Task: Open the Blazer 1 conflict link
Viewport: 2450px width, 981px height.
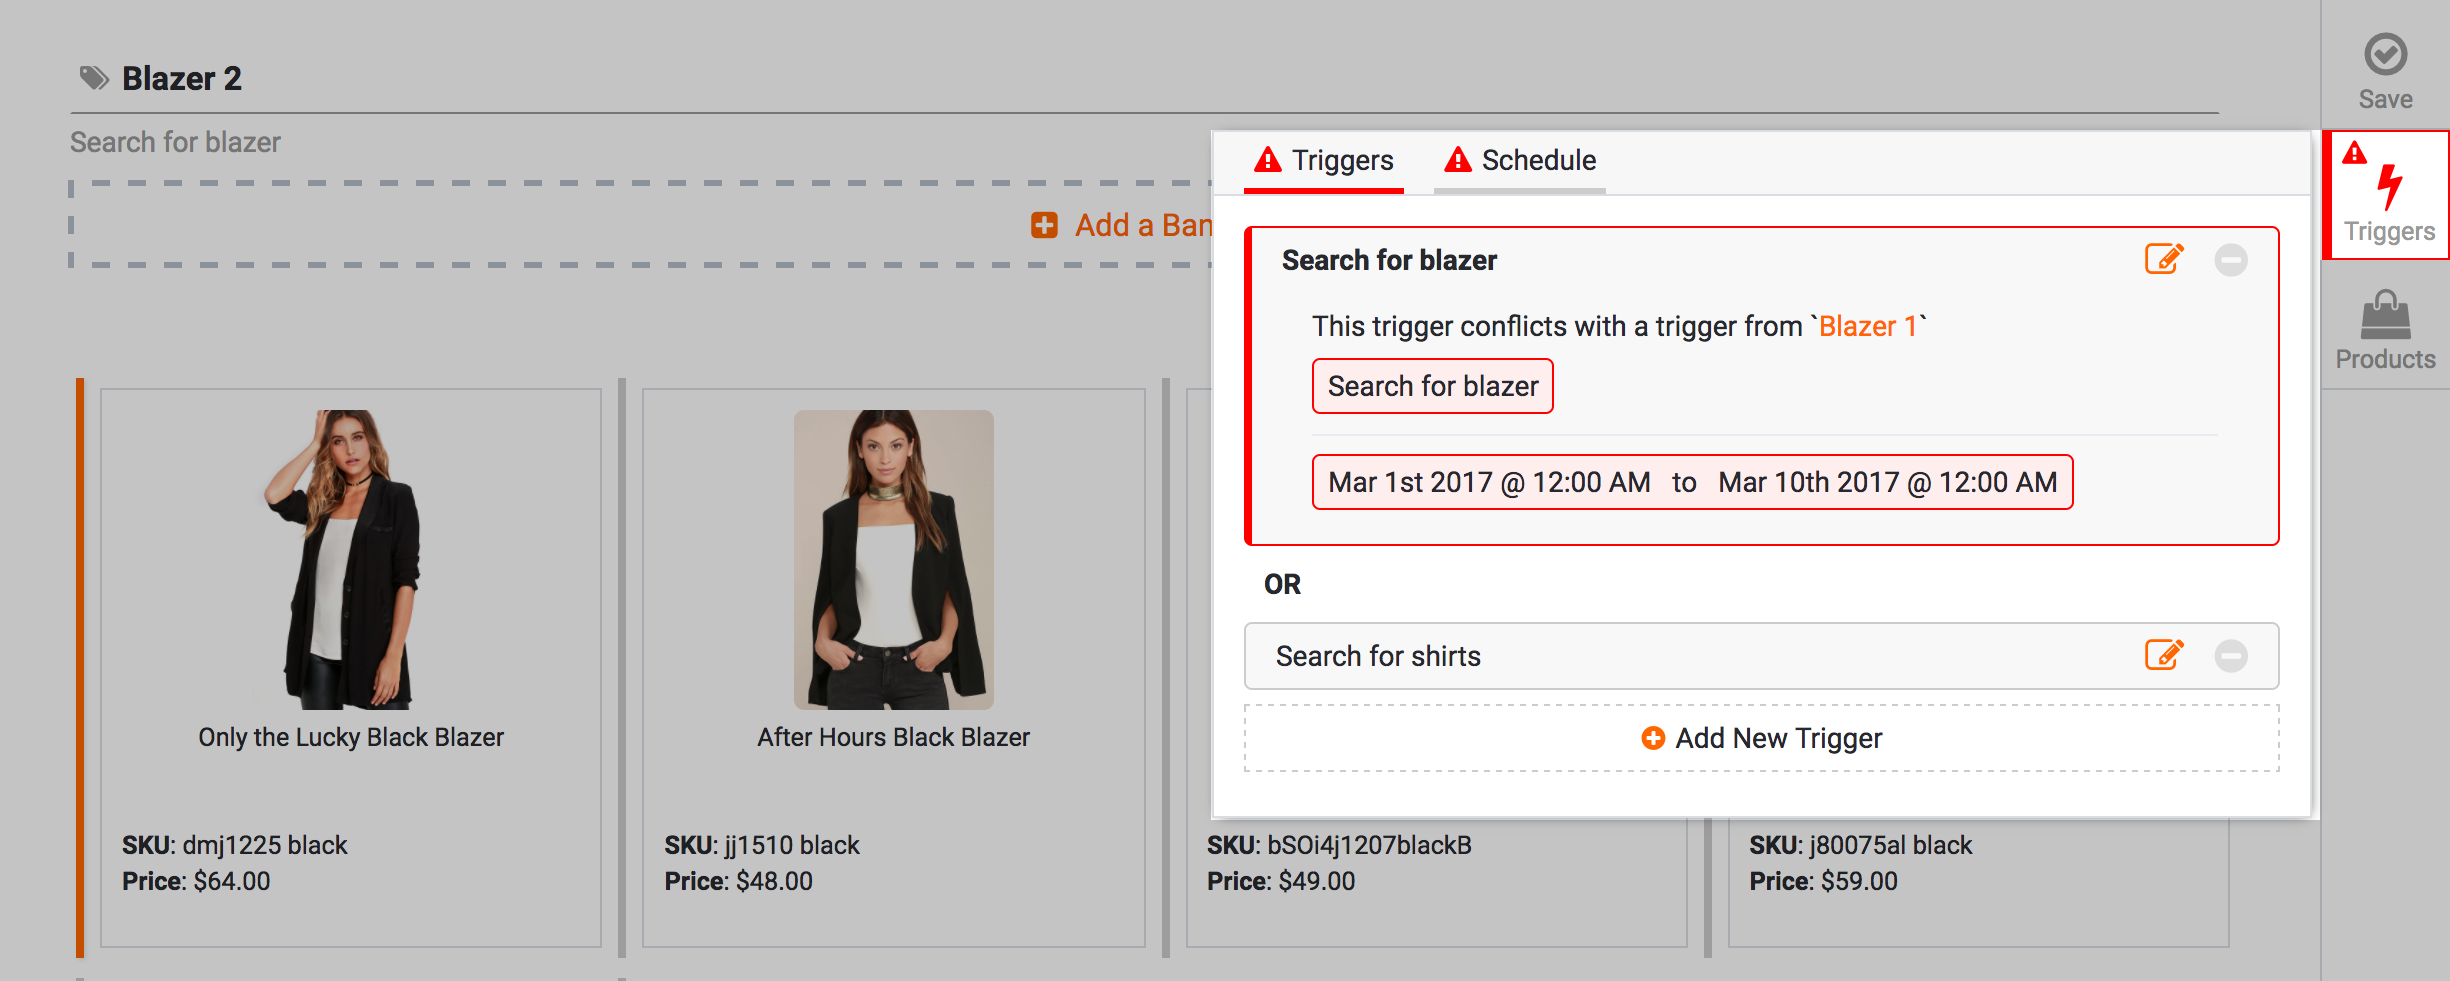Action: (x=1867, y=326)
